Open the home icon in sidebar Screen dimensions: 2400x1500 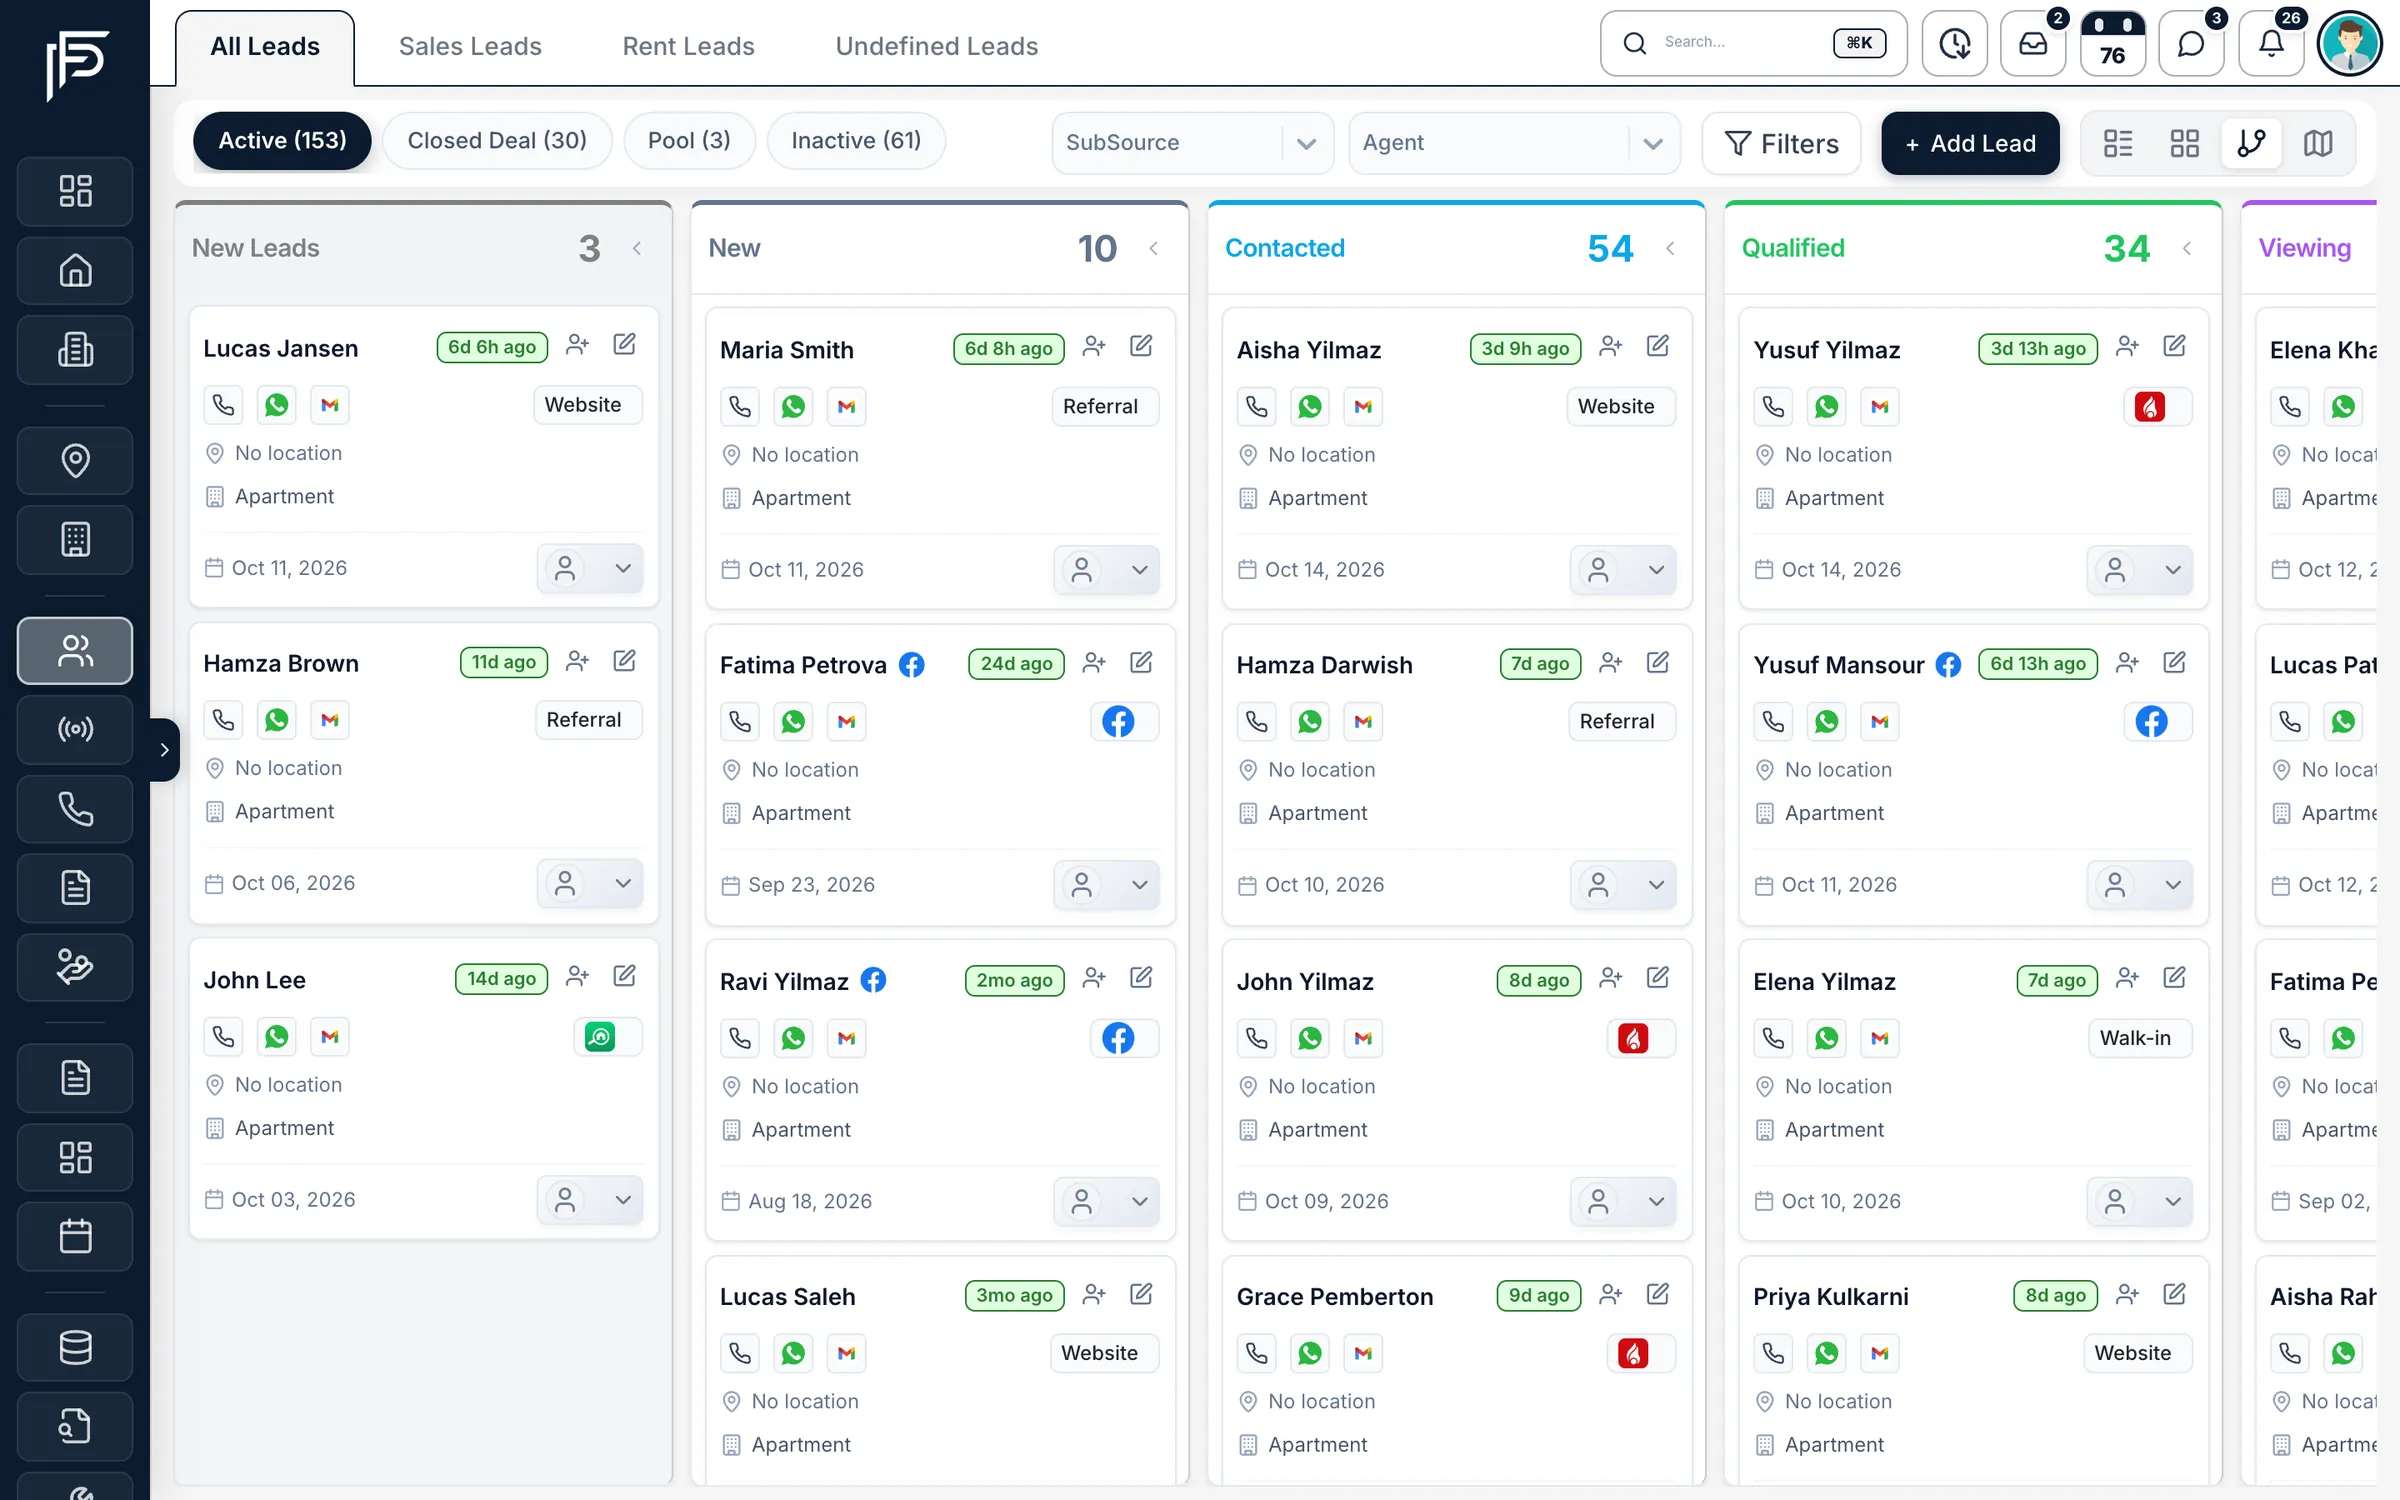pos(75,270)
